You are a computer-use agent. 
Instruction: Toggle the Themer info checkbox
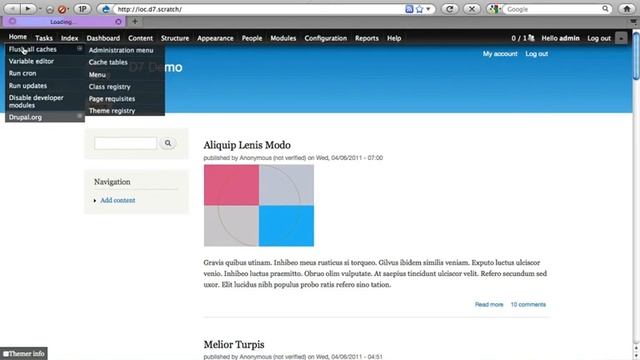[6, 354]
